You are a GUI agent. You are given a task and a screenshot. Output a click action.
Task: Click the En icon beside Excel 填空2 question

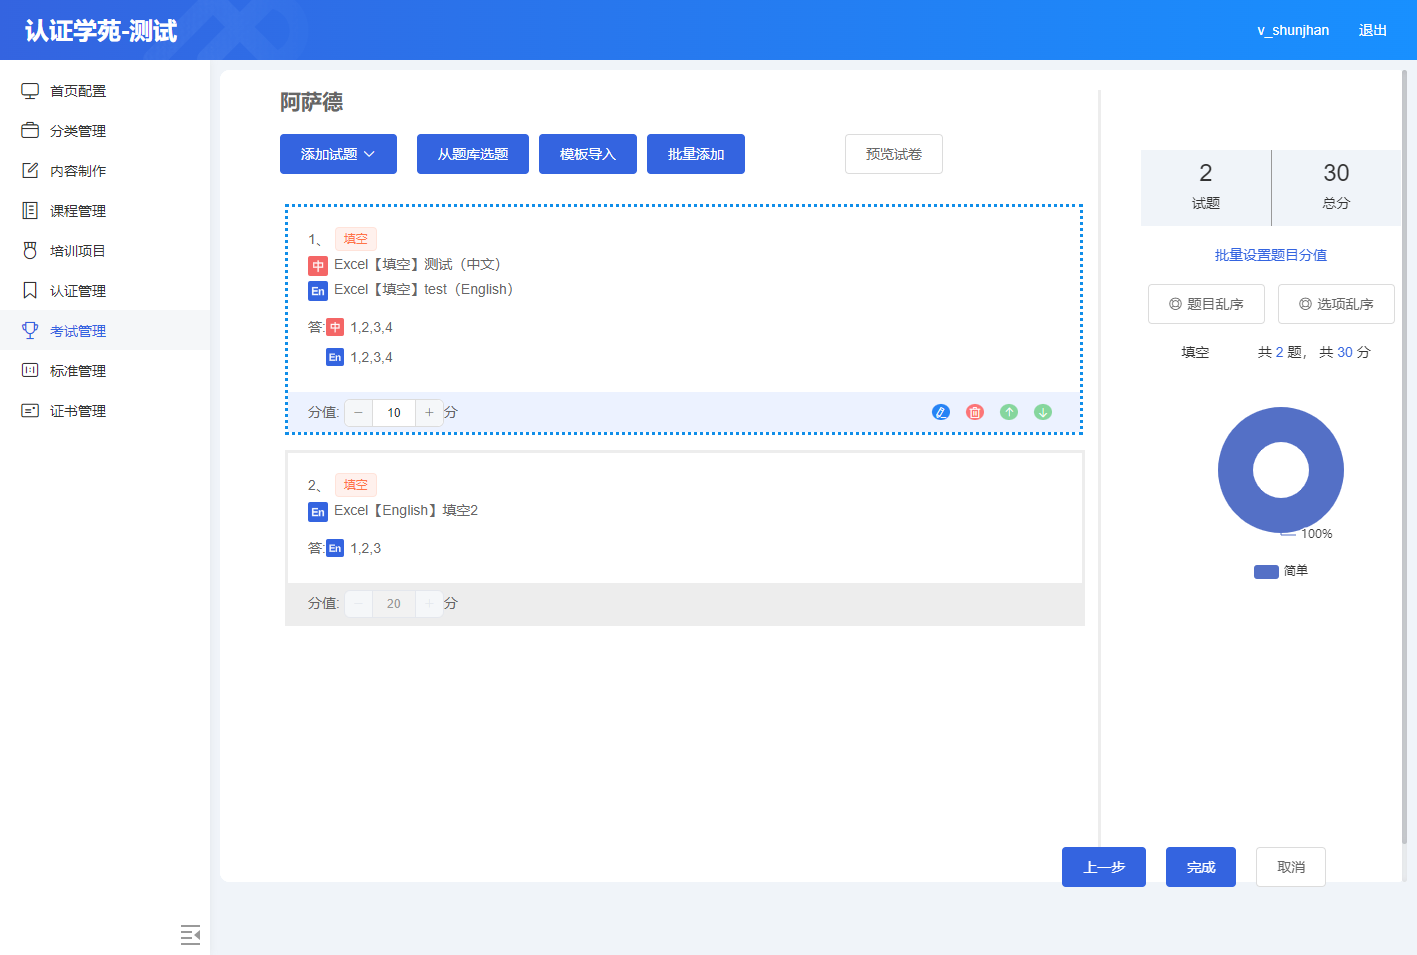click(x=318, y=512)
